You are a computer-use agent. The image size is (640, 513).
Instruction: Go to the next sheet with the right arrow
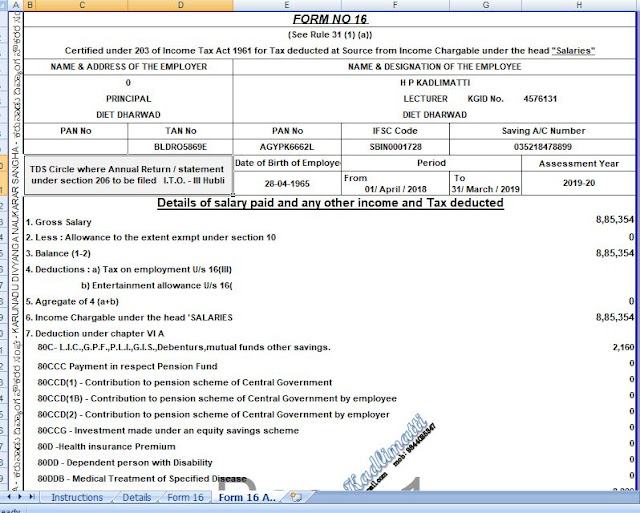(x=20, y=497)
